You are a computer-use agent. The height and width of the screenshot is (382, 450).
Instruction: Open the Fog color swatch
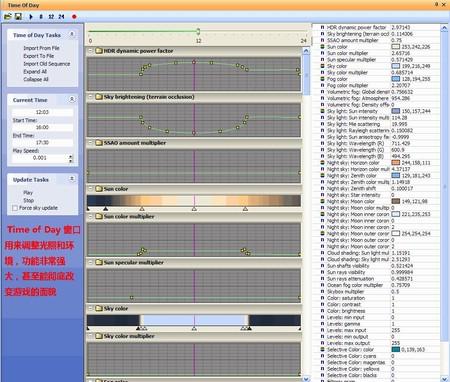(395, 79)
